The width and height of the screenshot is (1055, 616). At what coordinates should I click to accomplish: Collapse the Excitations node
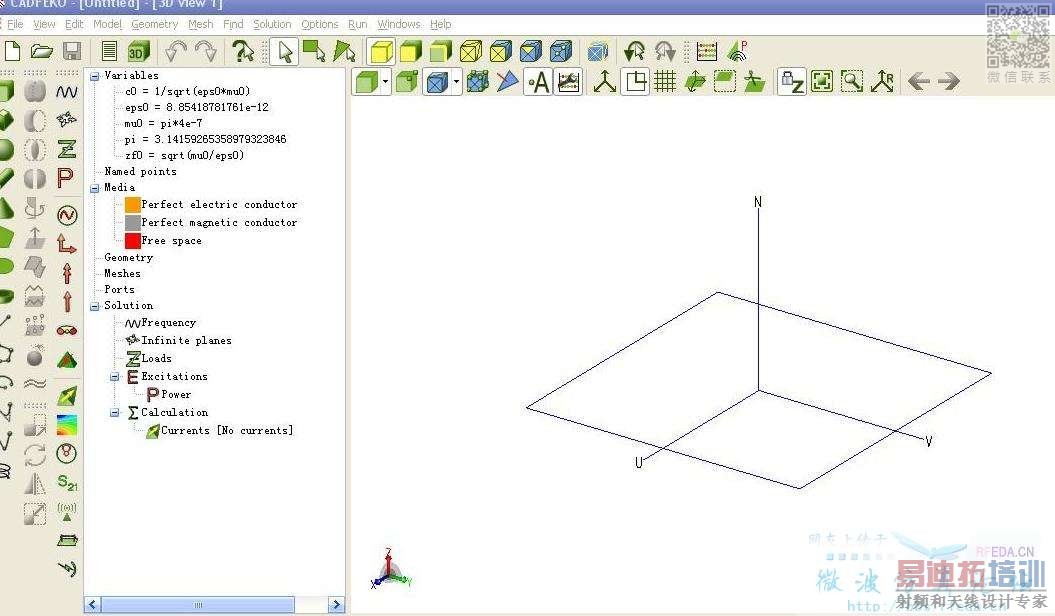pyautogui.click(x=114, y=377)
